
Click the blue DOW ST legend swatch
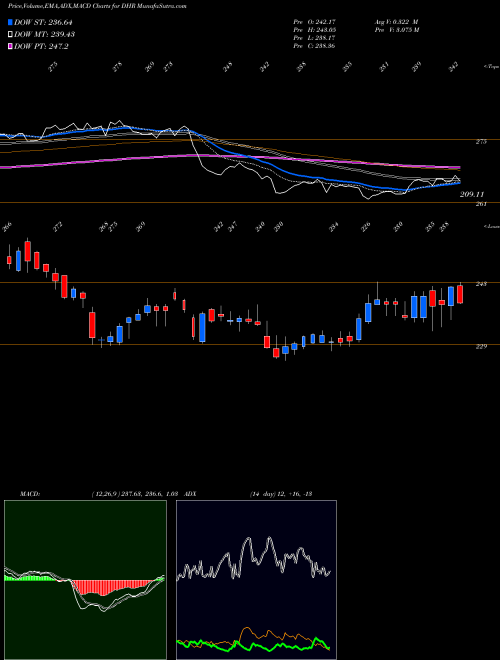[10, 22]
